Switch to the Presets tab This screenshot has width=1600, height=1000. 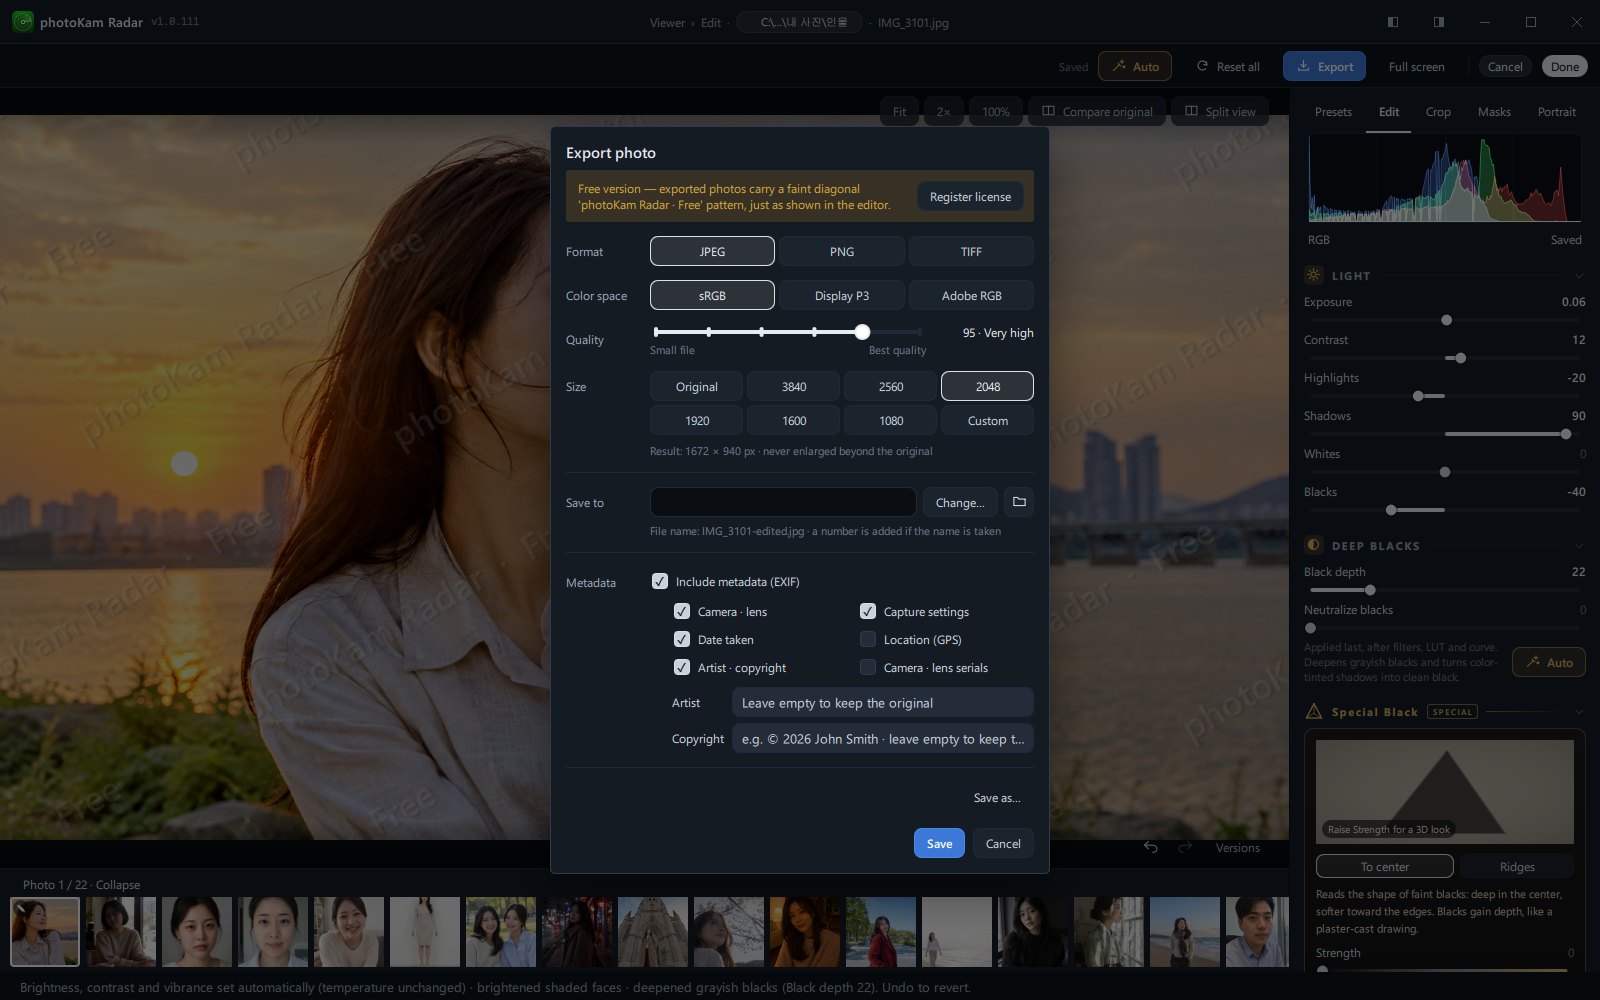point(1333,112)
